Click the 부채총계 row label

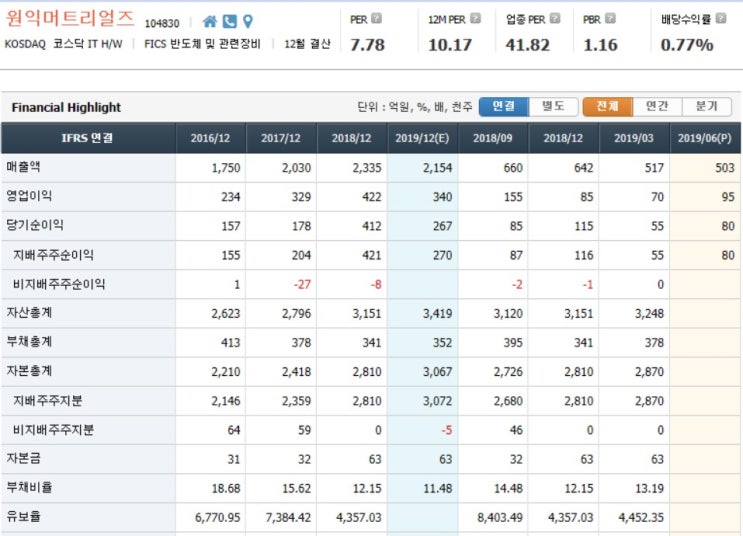(29, 342)
